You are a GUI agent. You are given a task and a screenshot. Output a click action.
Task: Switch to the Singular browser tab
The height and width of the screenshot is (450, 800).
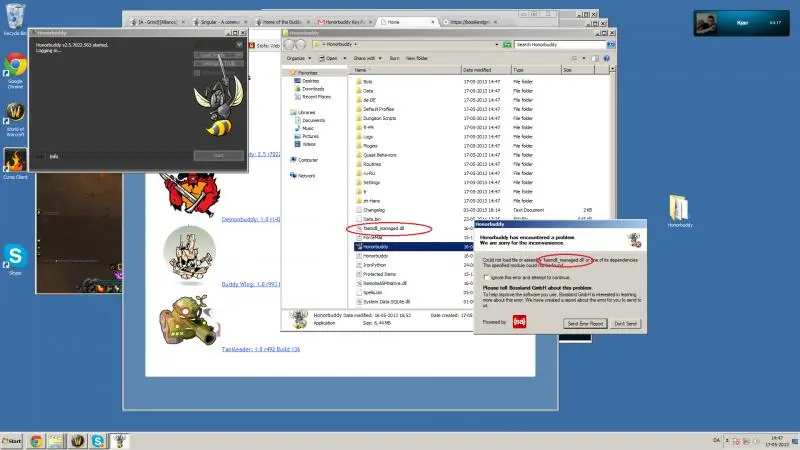(x=220, y=22)
